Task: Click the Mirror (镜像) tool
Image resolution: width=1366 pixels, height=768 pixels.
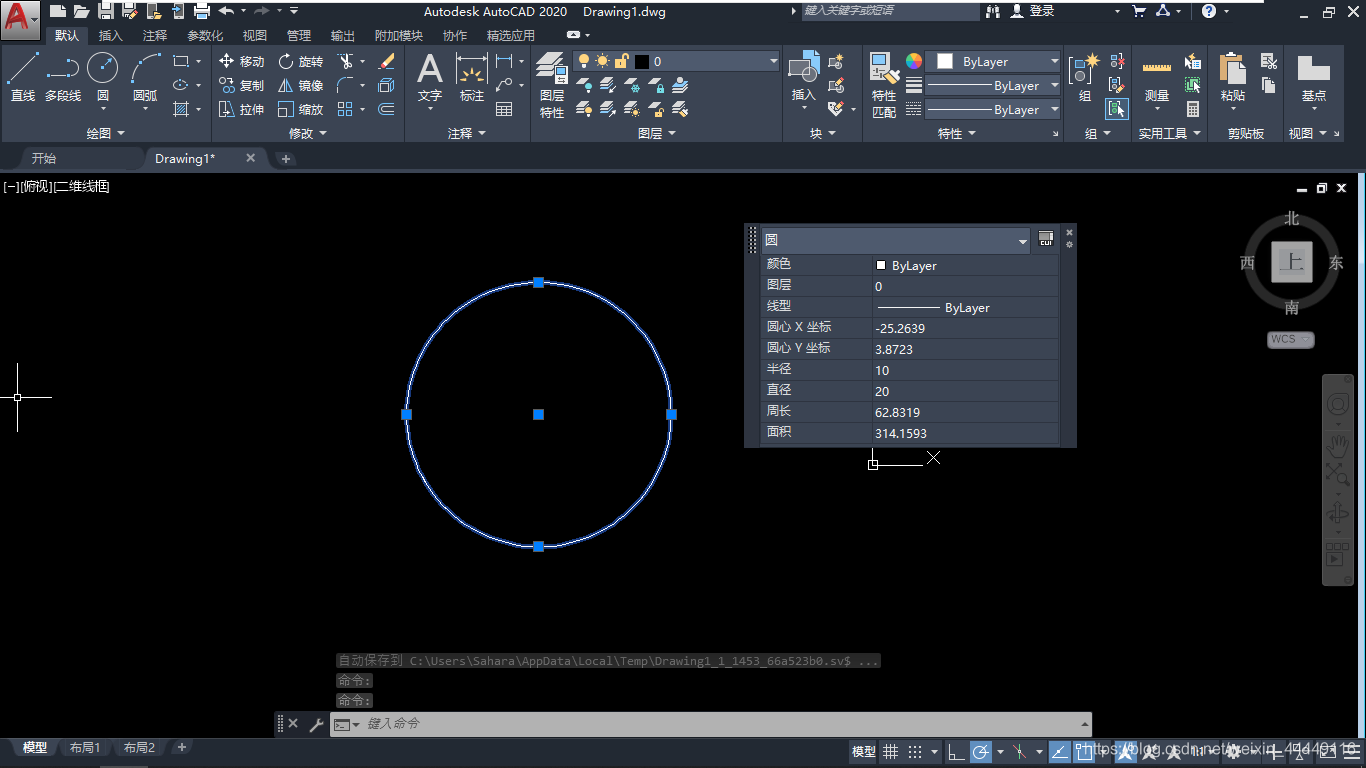Action: pos(301,85)
